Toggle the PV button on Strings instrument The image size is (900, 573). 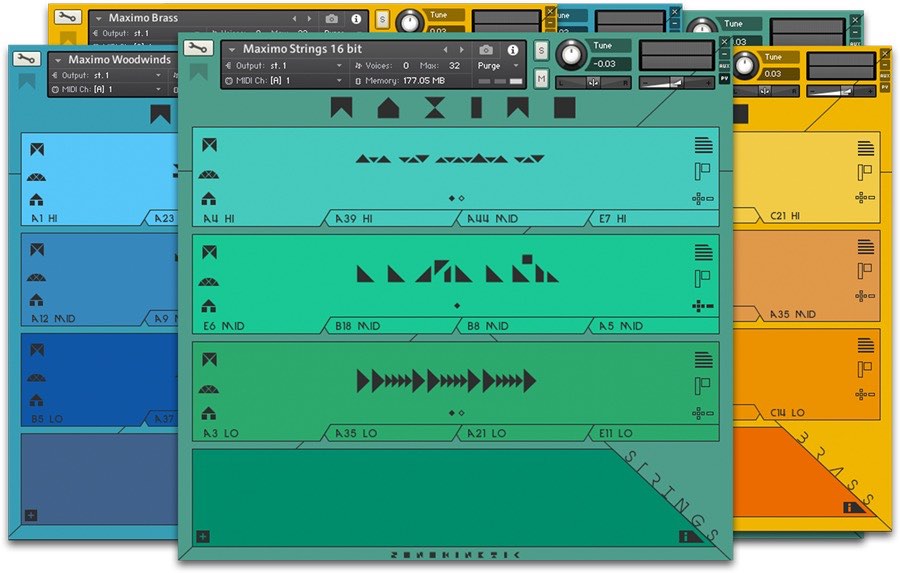point(724,78)
